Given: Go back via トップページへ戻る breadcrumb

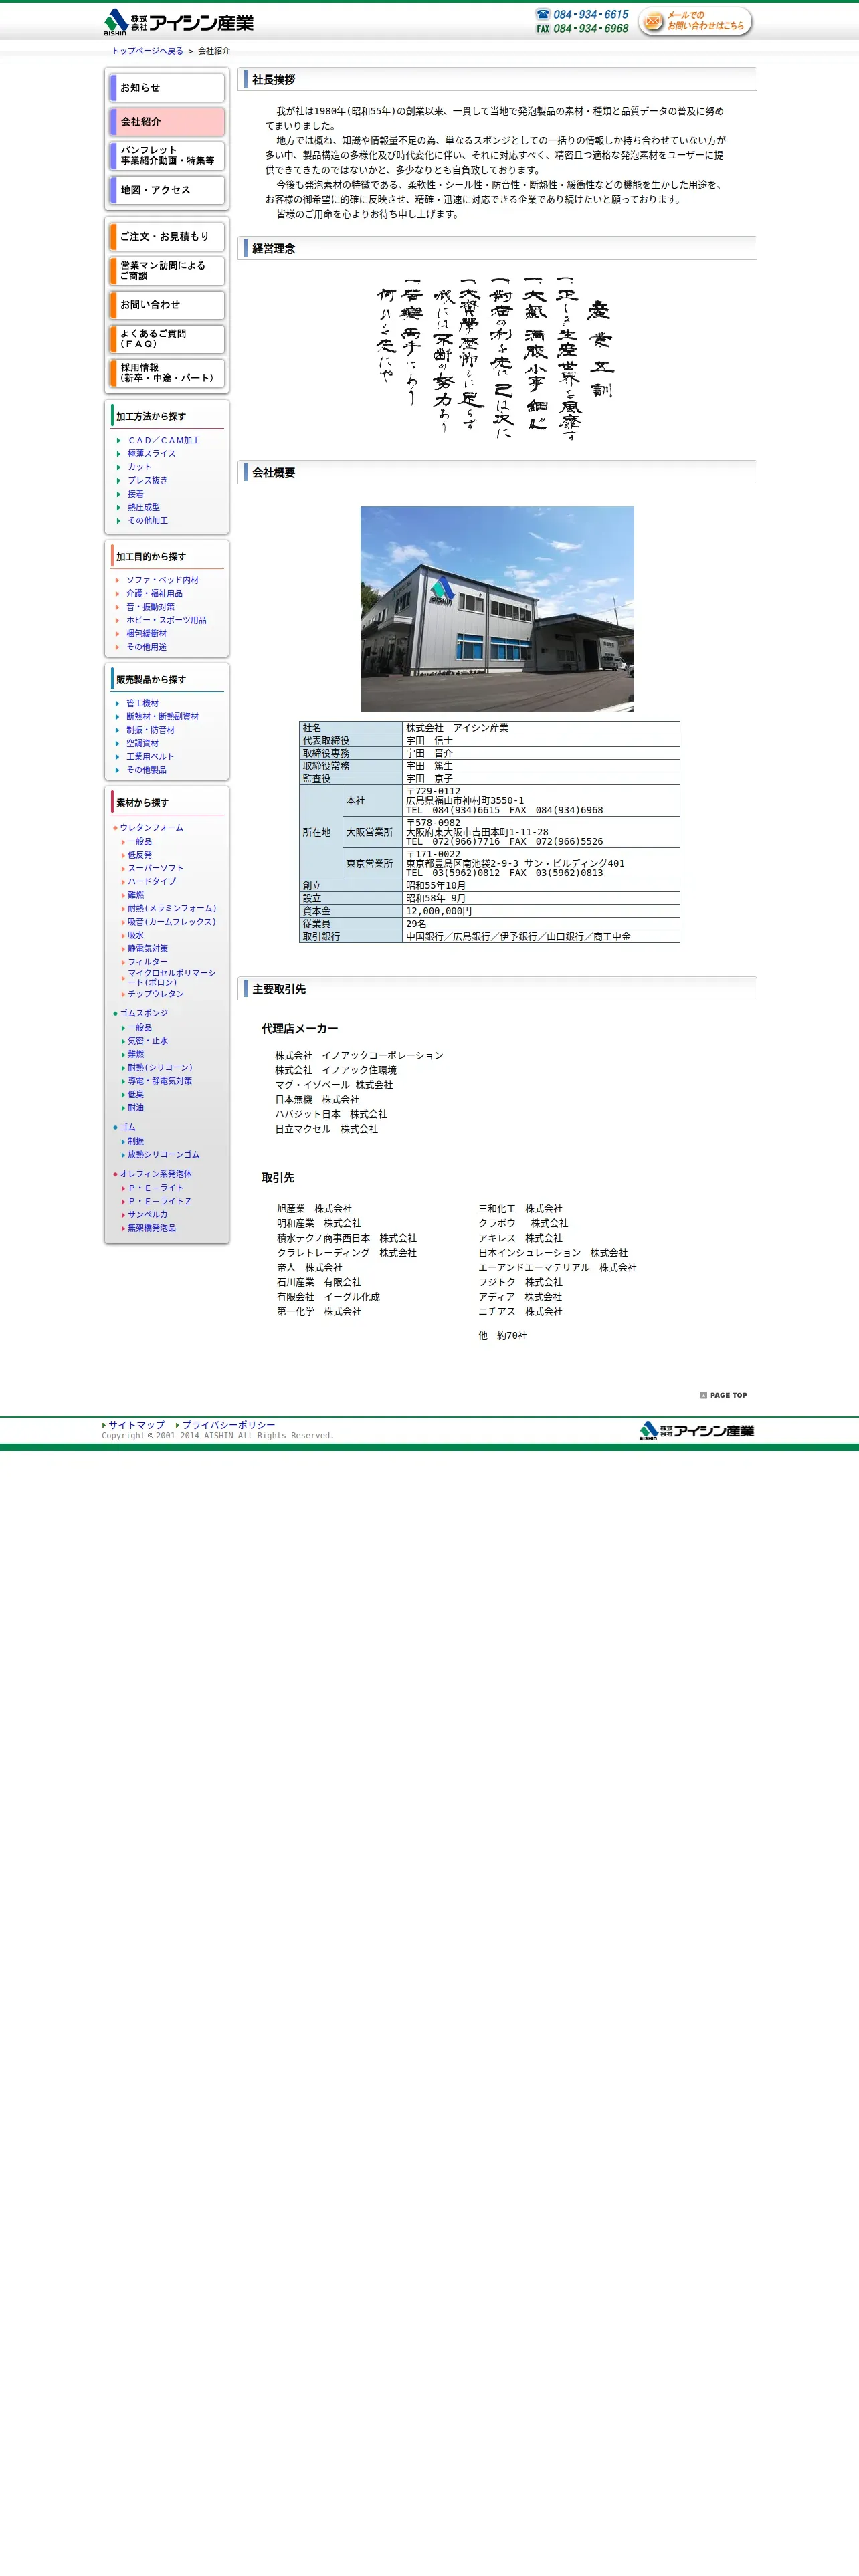Looking at the screenshot, I should 147,51.
